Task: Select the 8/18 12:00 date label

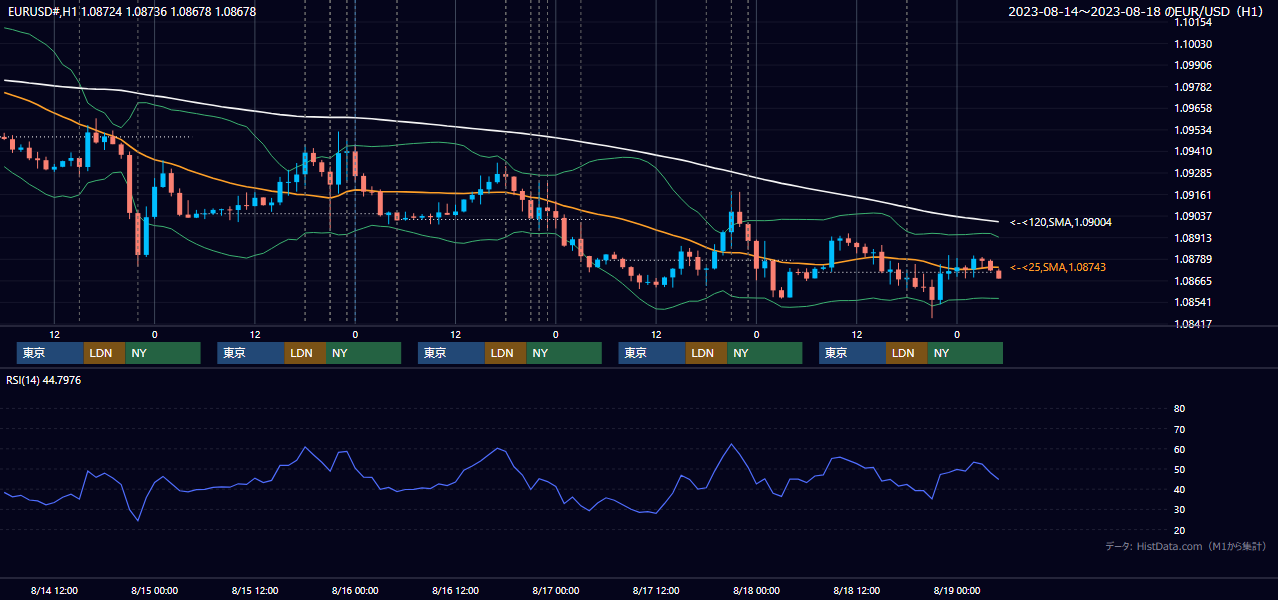Action: click(x=856, y=590)
